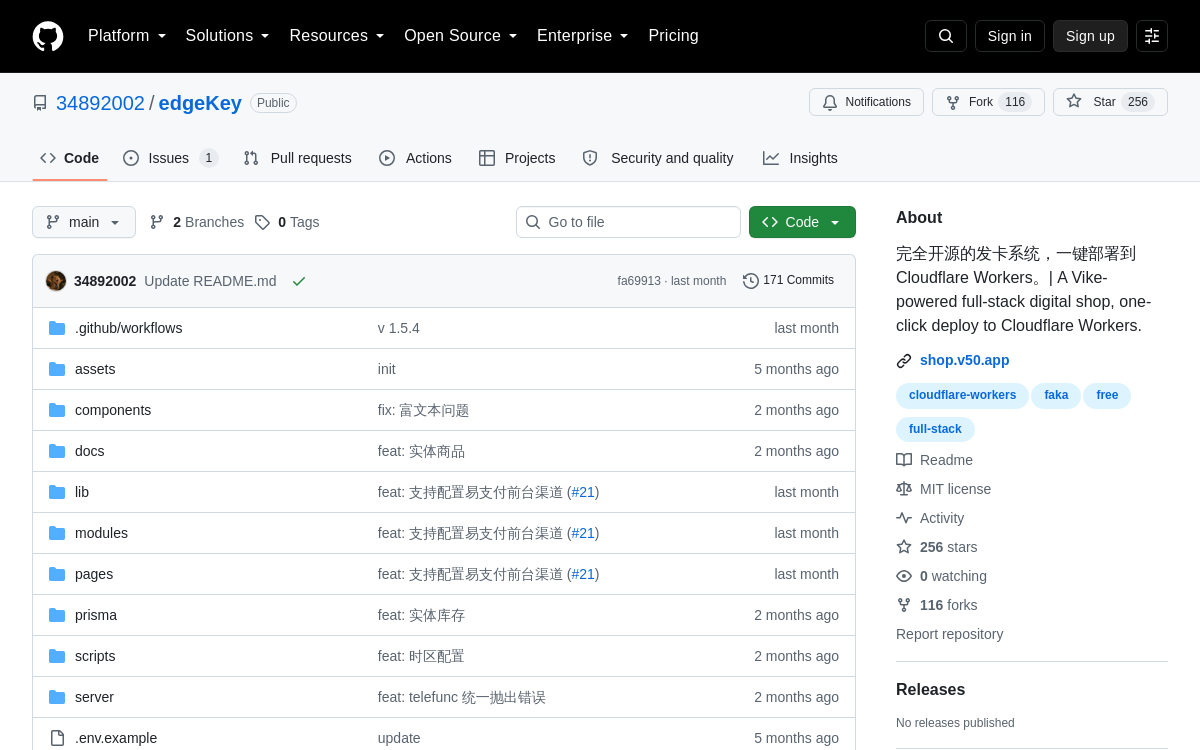Click the Sign up button

pyautogui.click(x=1090, y=36)
